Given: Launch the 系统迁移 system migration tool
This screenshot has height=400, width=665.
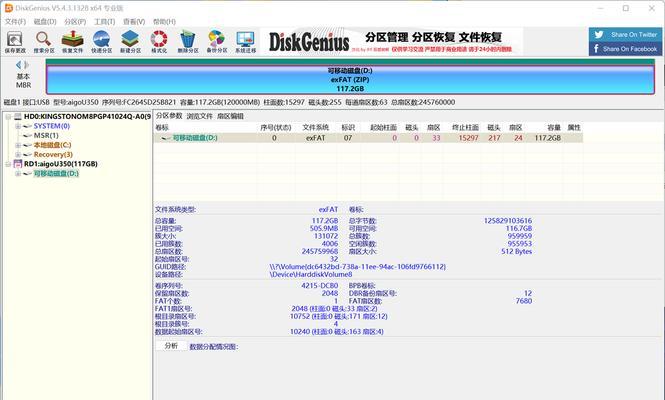Looking at the screenshot, I should 246,42.
